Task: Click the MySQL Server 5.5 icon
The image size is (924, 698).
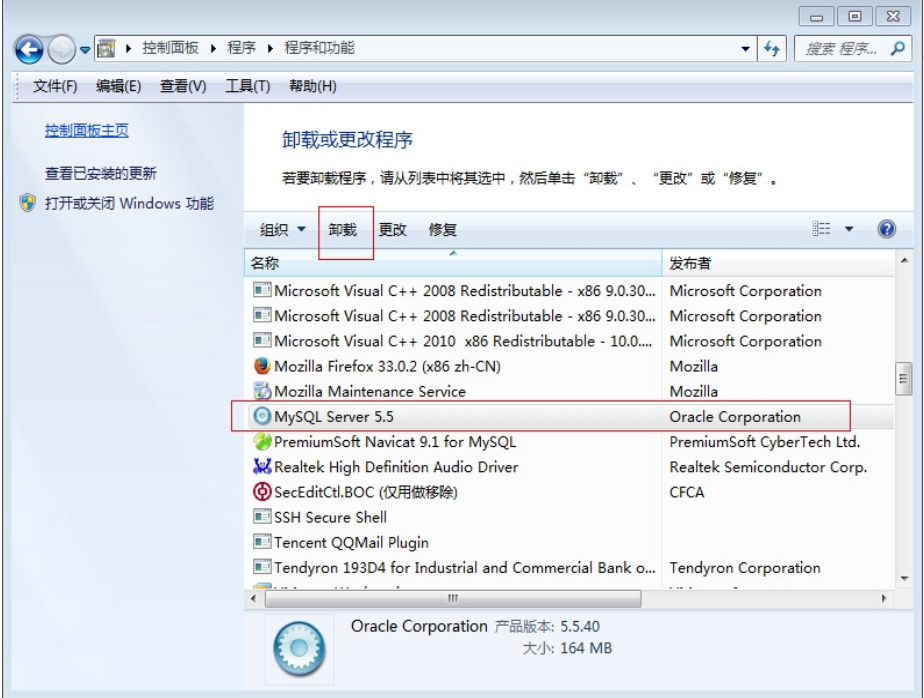Action: click(262, 416)
